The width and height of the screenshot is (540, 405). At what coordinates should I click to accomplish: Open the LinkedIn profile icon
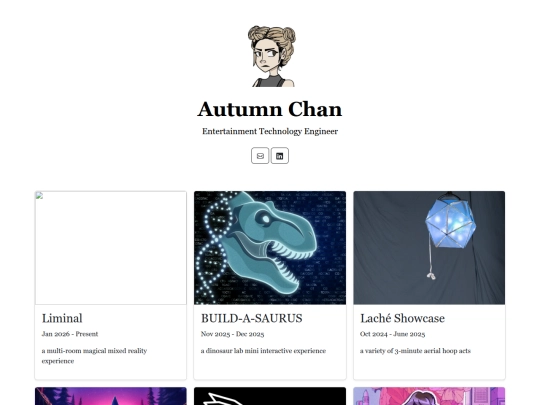click(x=280, y=156)
